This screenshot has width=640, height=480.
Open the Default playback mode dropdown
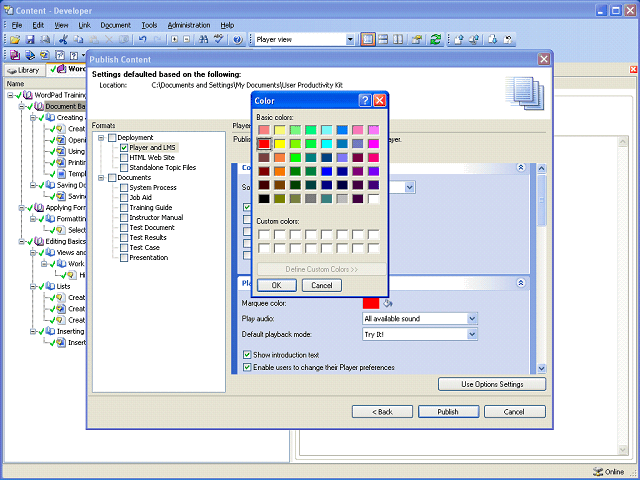pyautogui.click(x=472, y=334)
